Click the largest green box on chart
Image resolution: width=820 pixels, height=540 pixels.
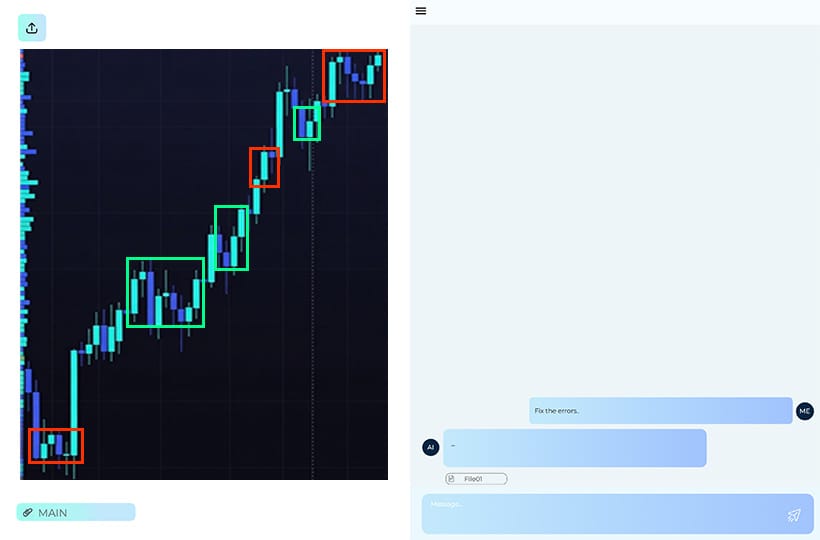(x=165, y=292)
